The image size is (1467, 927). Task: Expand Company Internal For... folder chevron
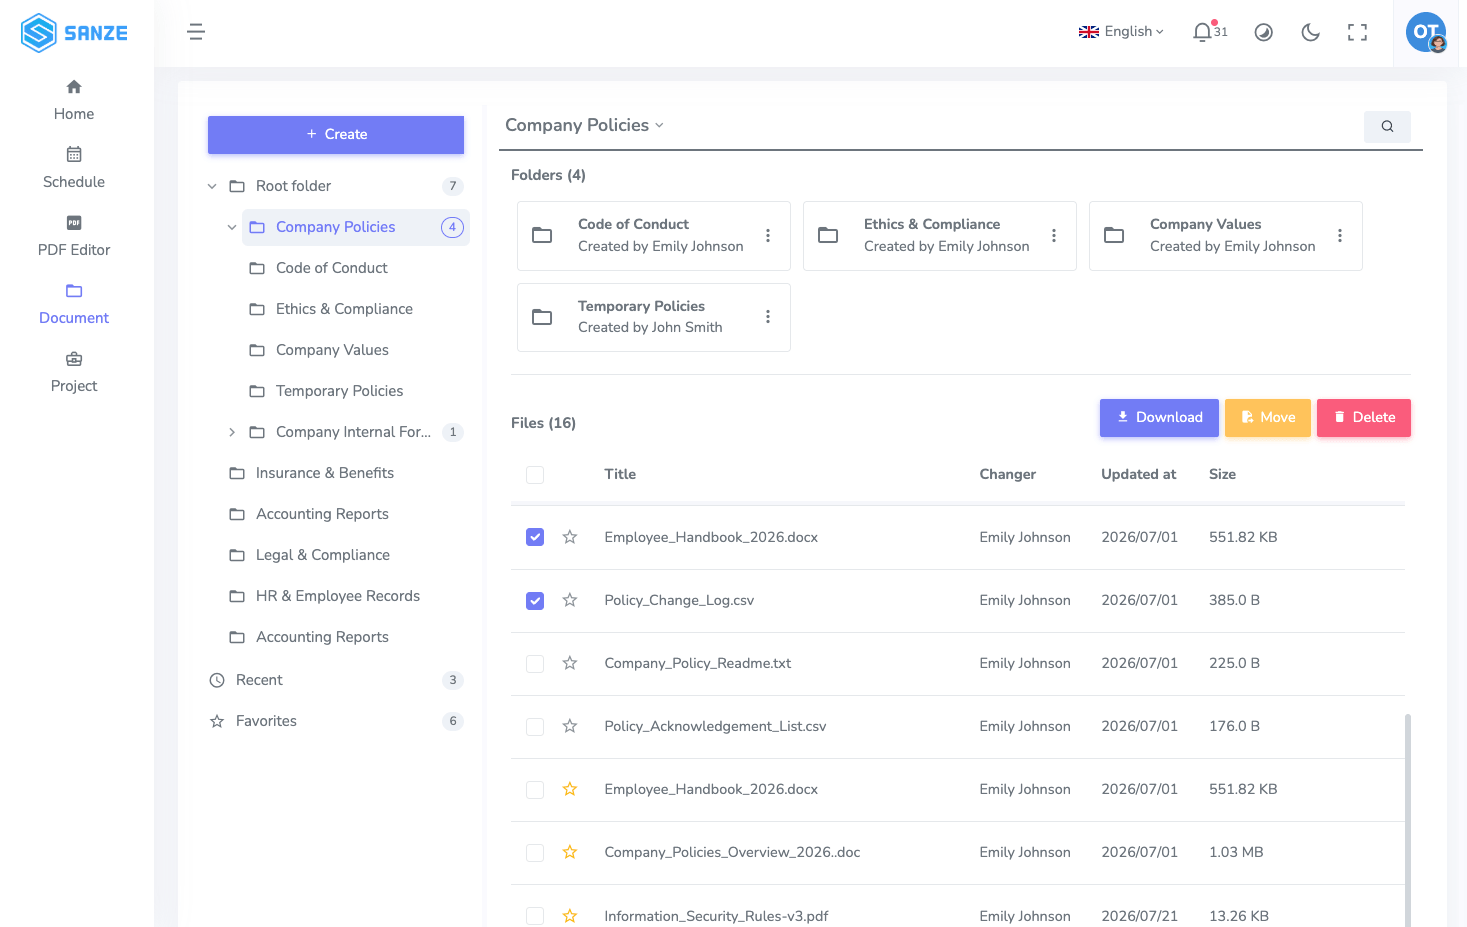coord(232,432)
